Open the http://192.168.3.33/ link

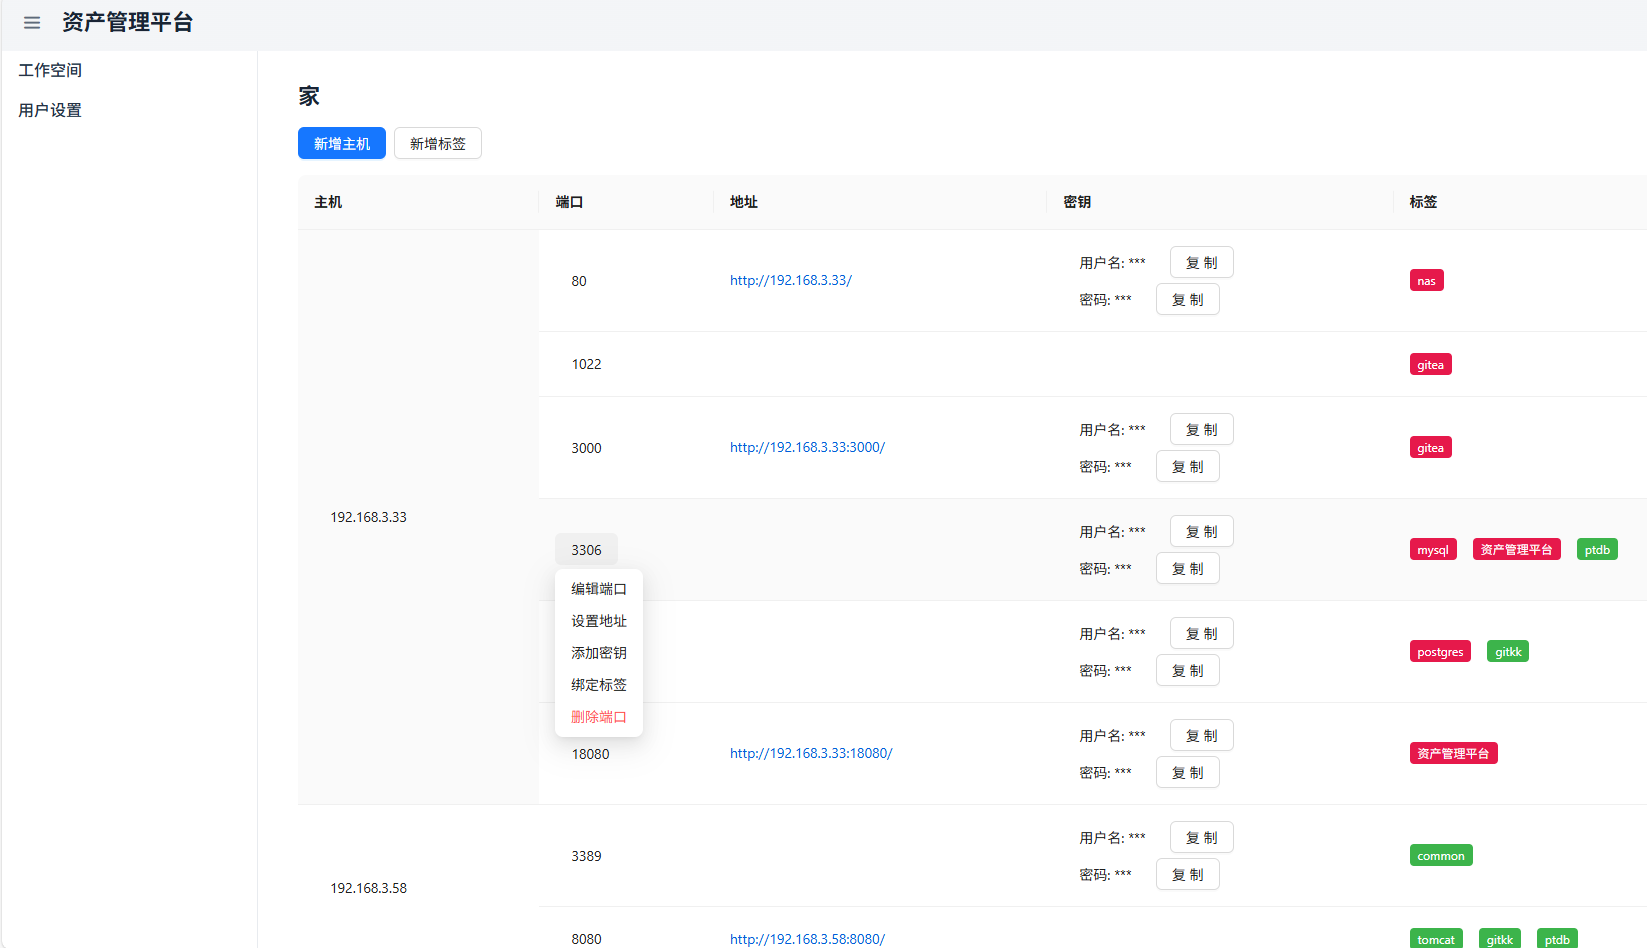click(x=790, y=281)
